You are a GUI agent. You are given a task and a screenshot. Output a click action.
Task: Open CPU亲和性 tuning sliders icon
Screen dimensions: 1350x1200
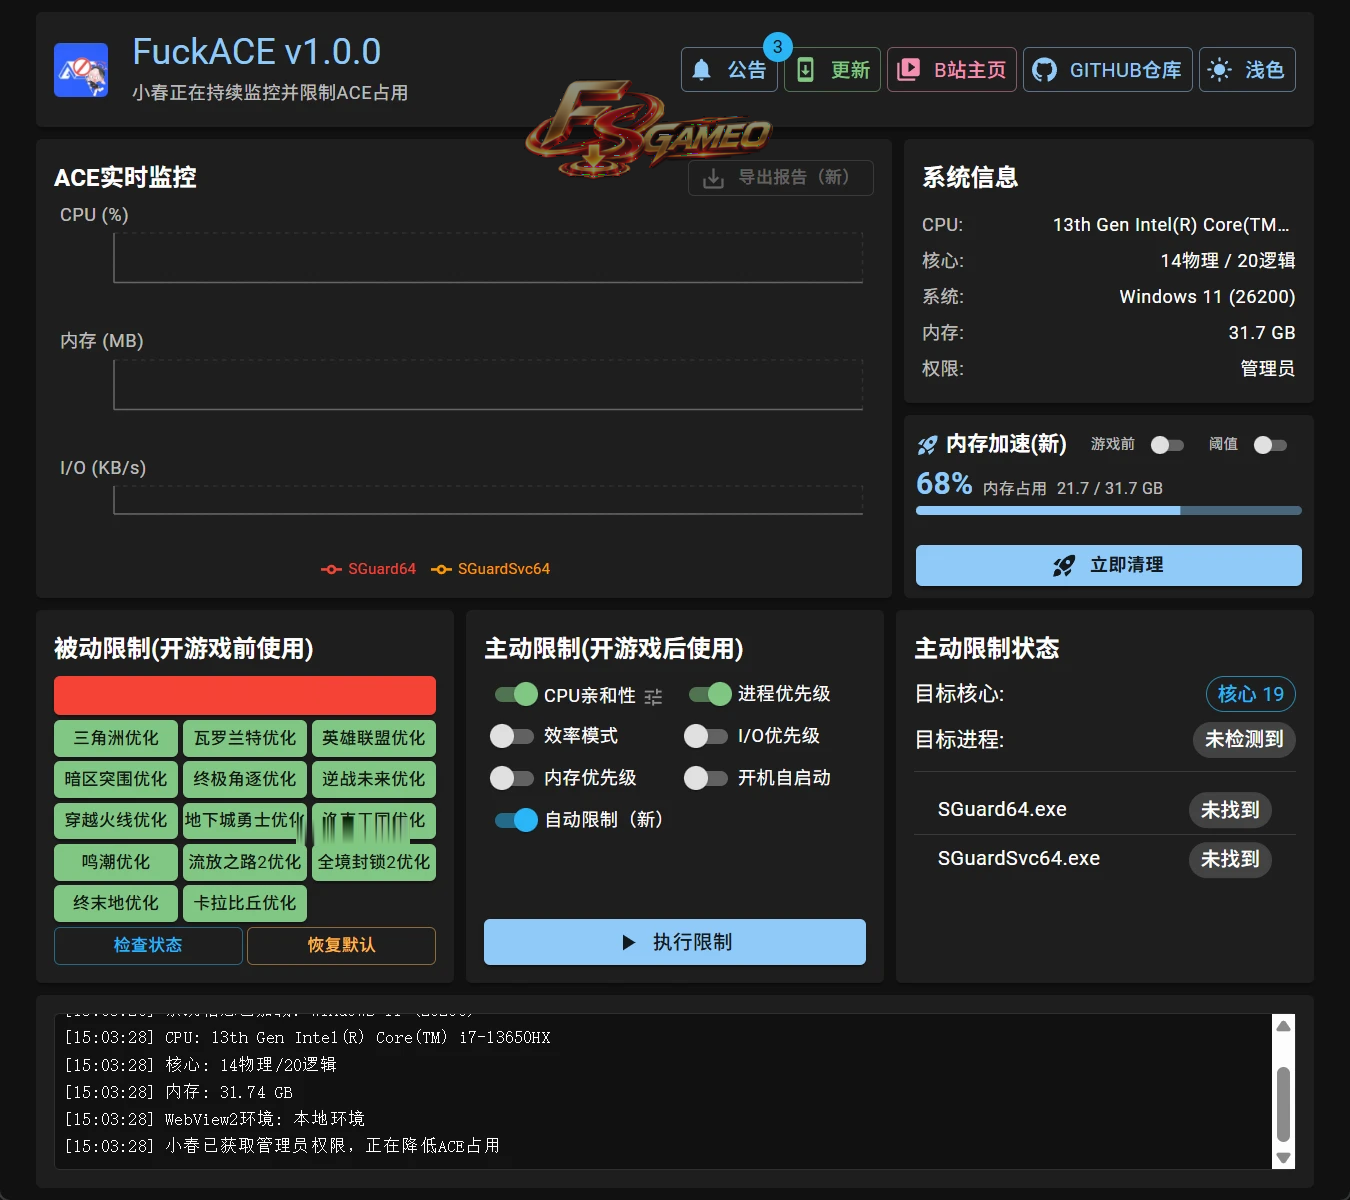pyautogui.click(x=653, y=697)
